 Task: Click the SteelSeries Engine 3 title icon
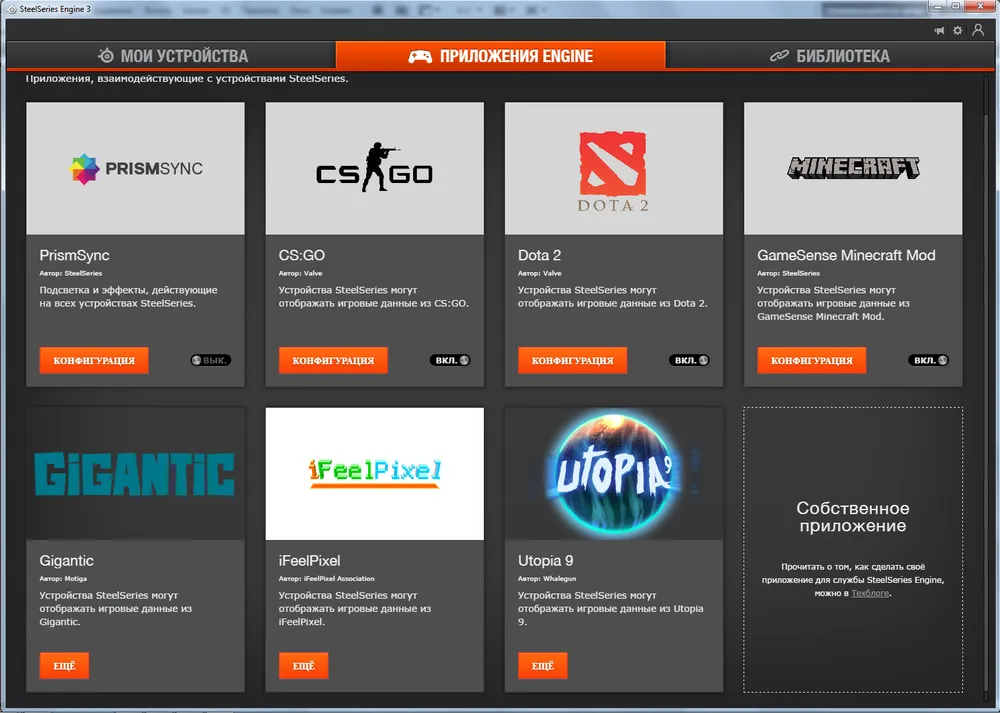(11, 9)
